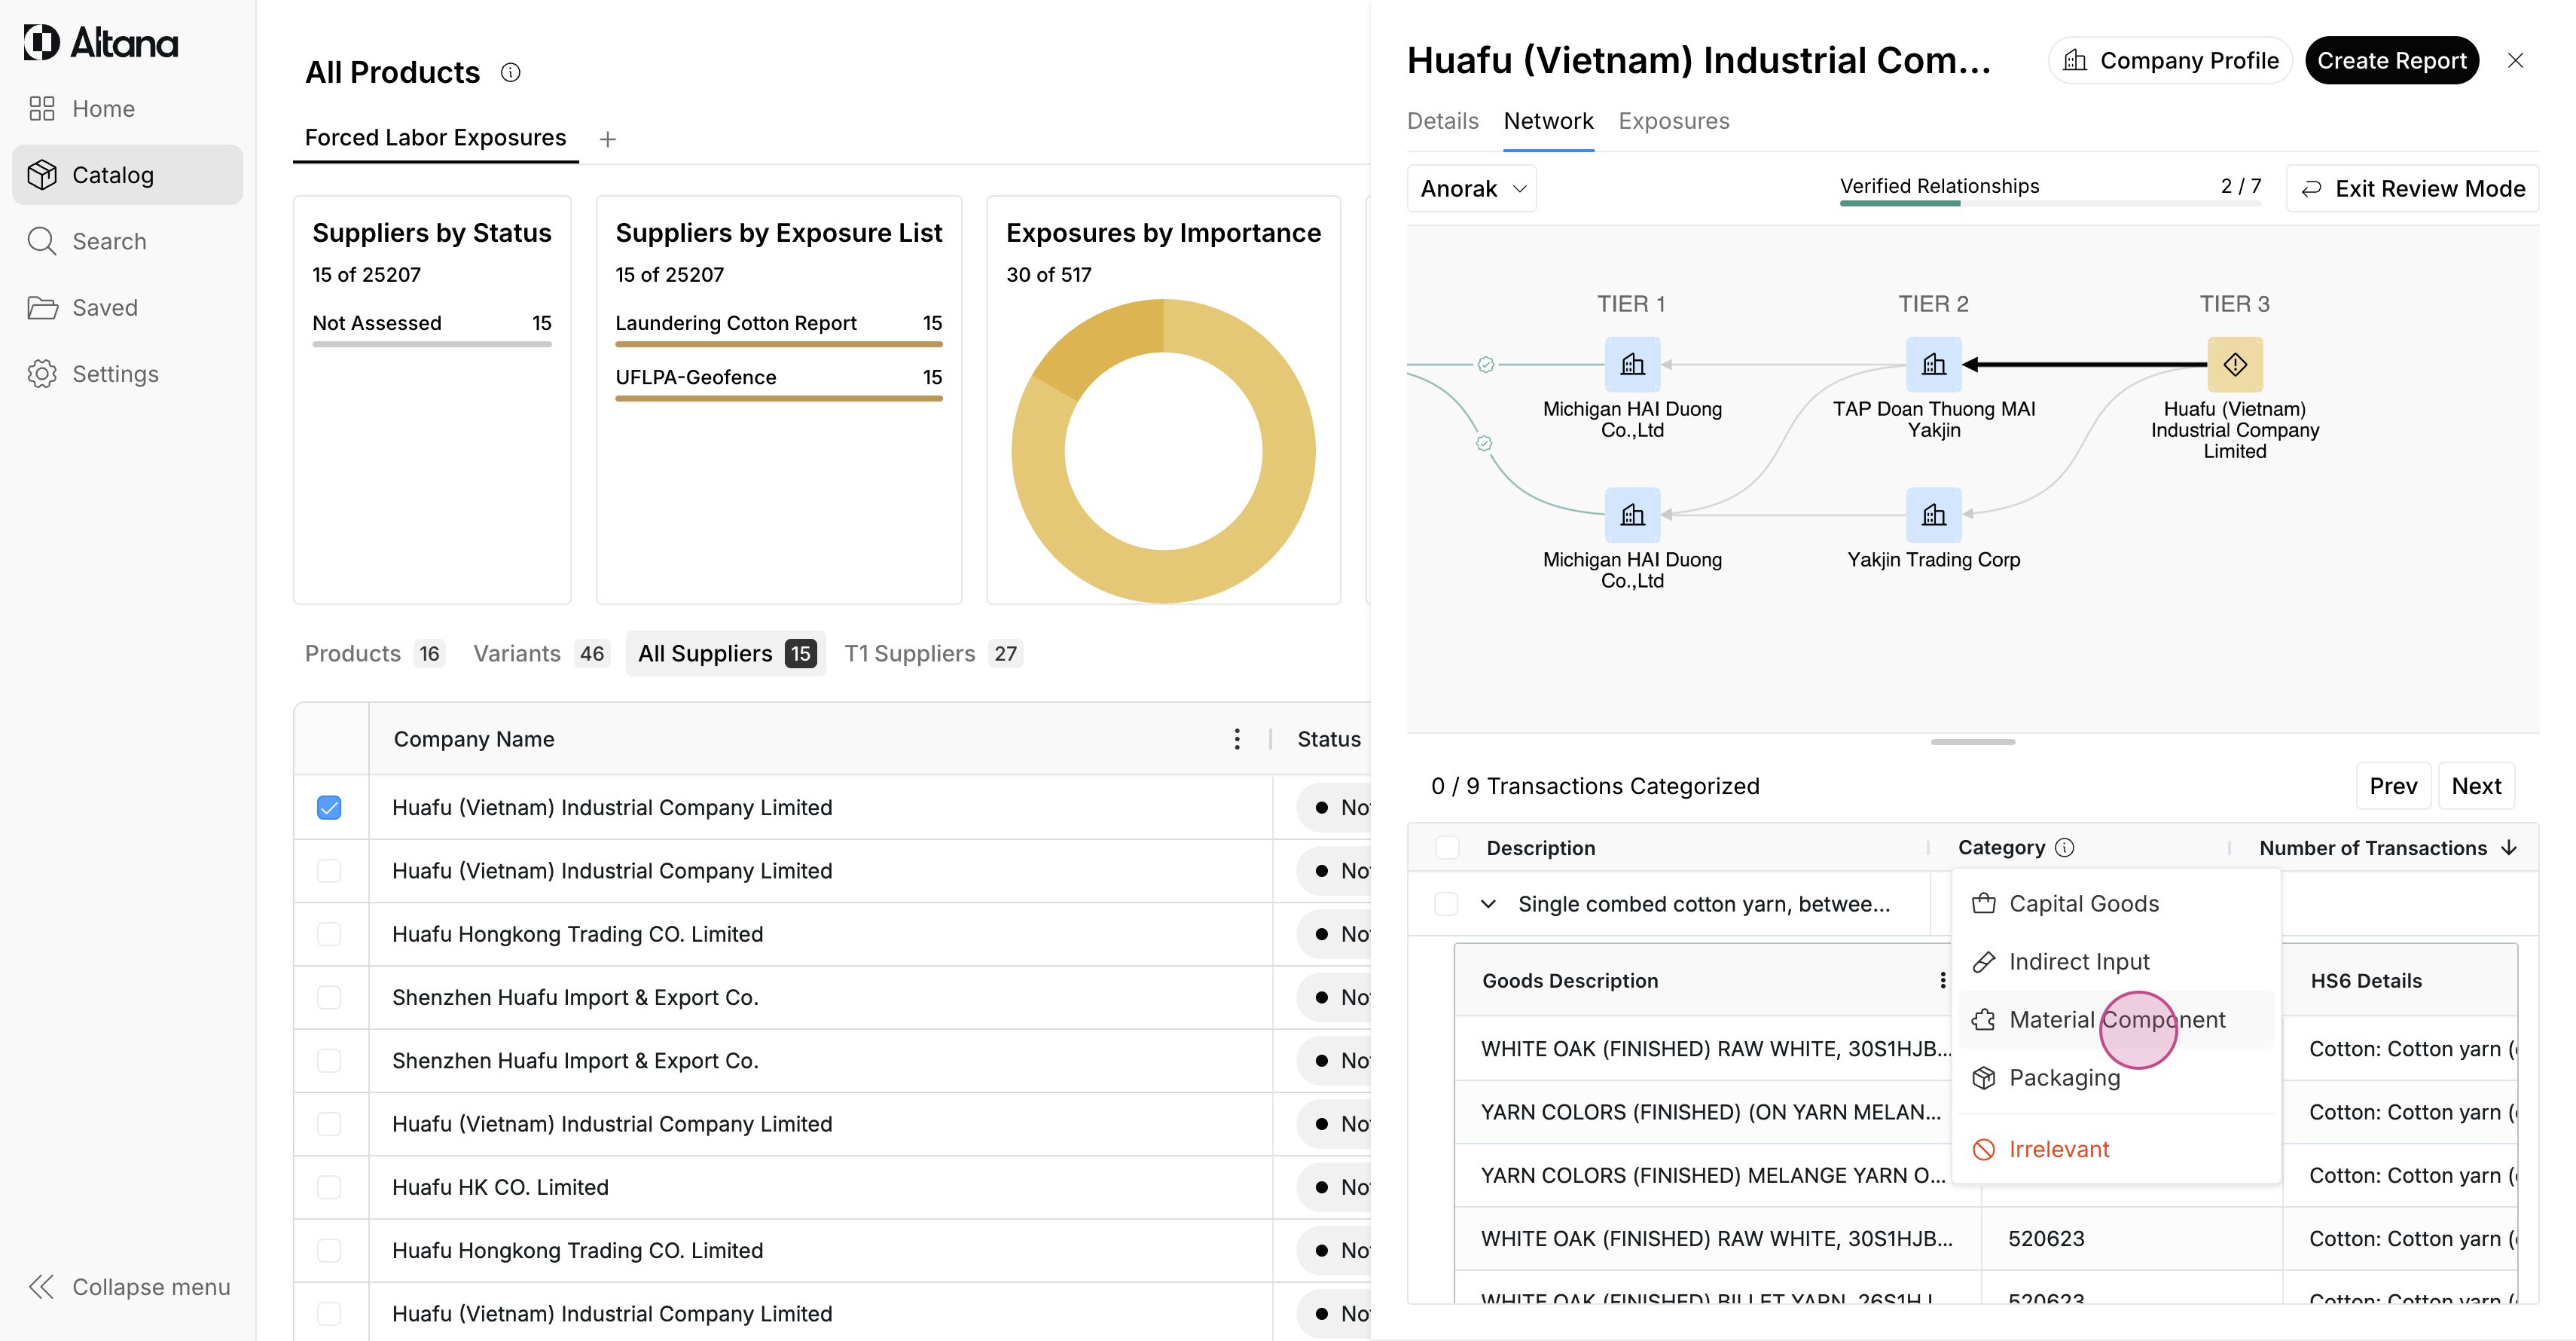
Task: Add a new view with plus icon
Action: (x=607, y=139)
